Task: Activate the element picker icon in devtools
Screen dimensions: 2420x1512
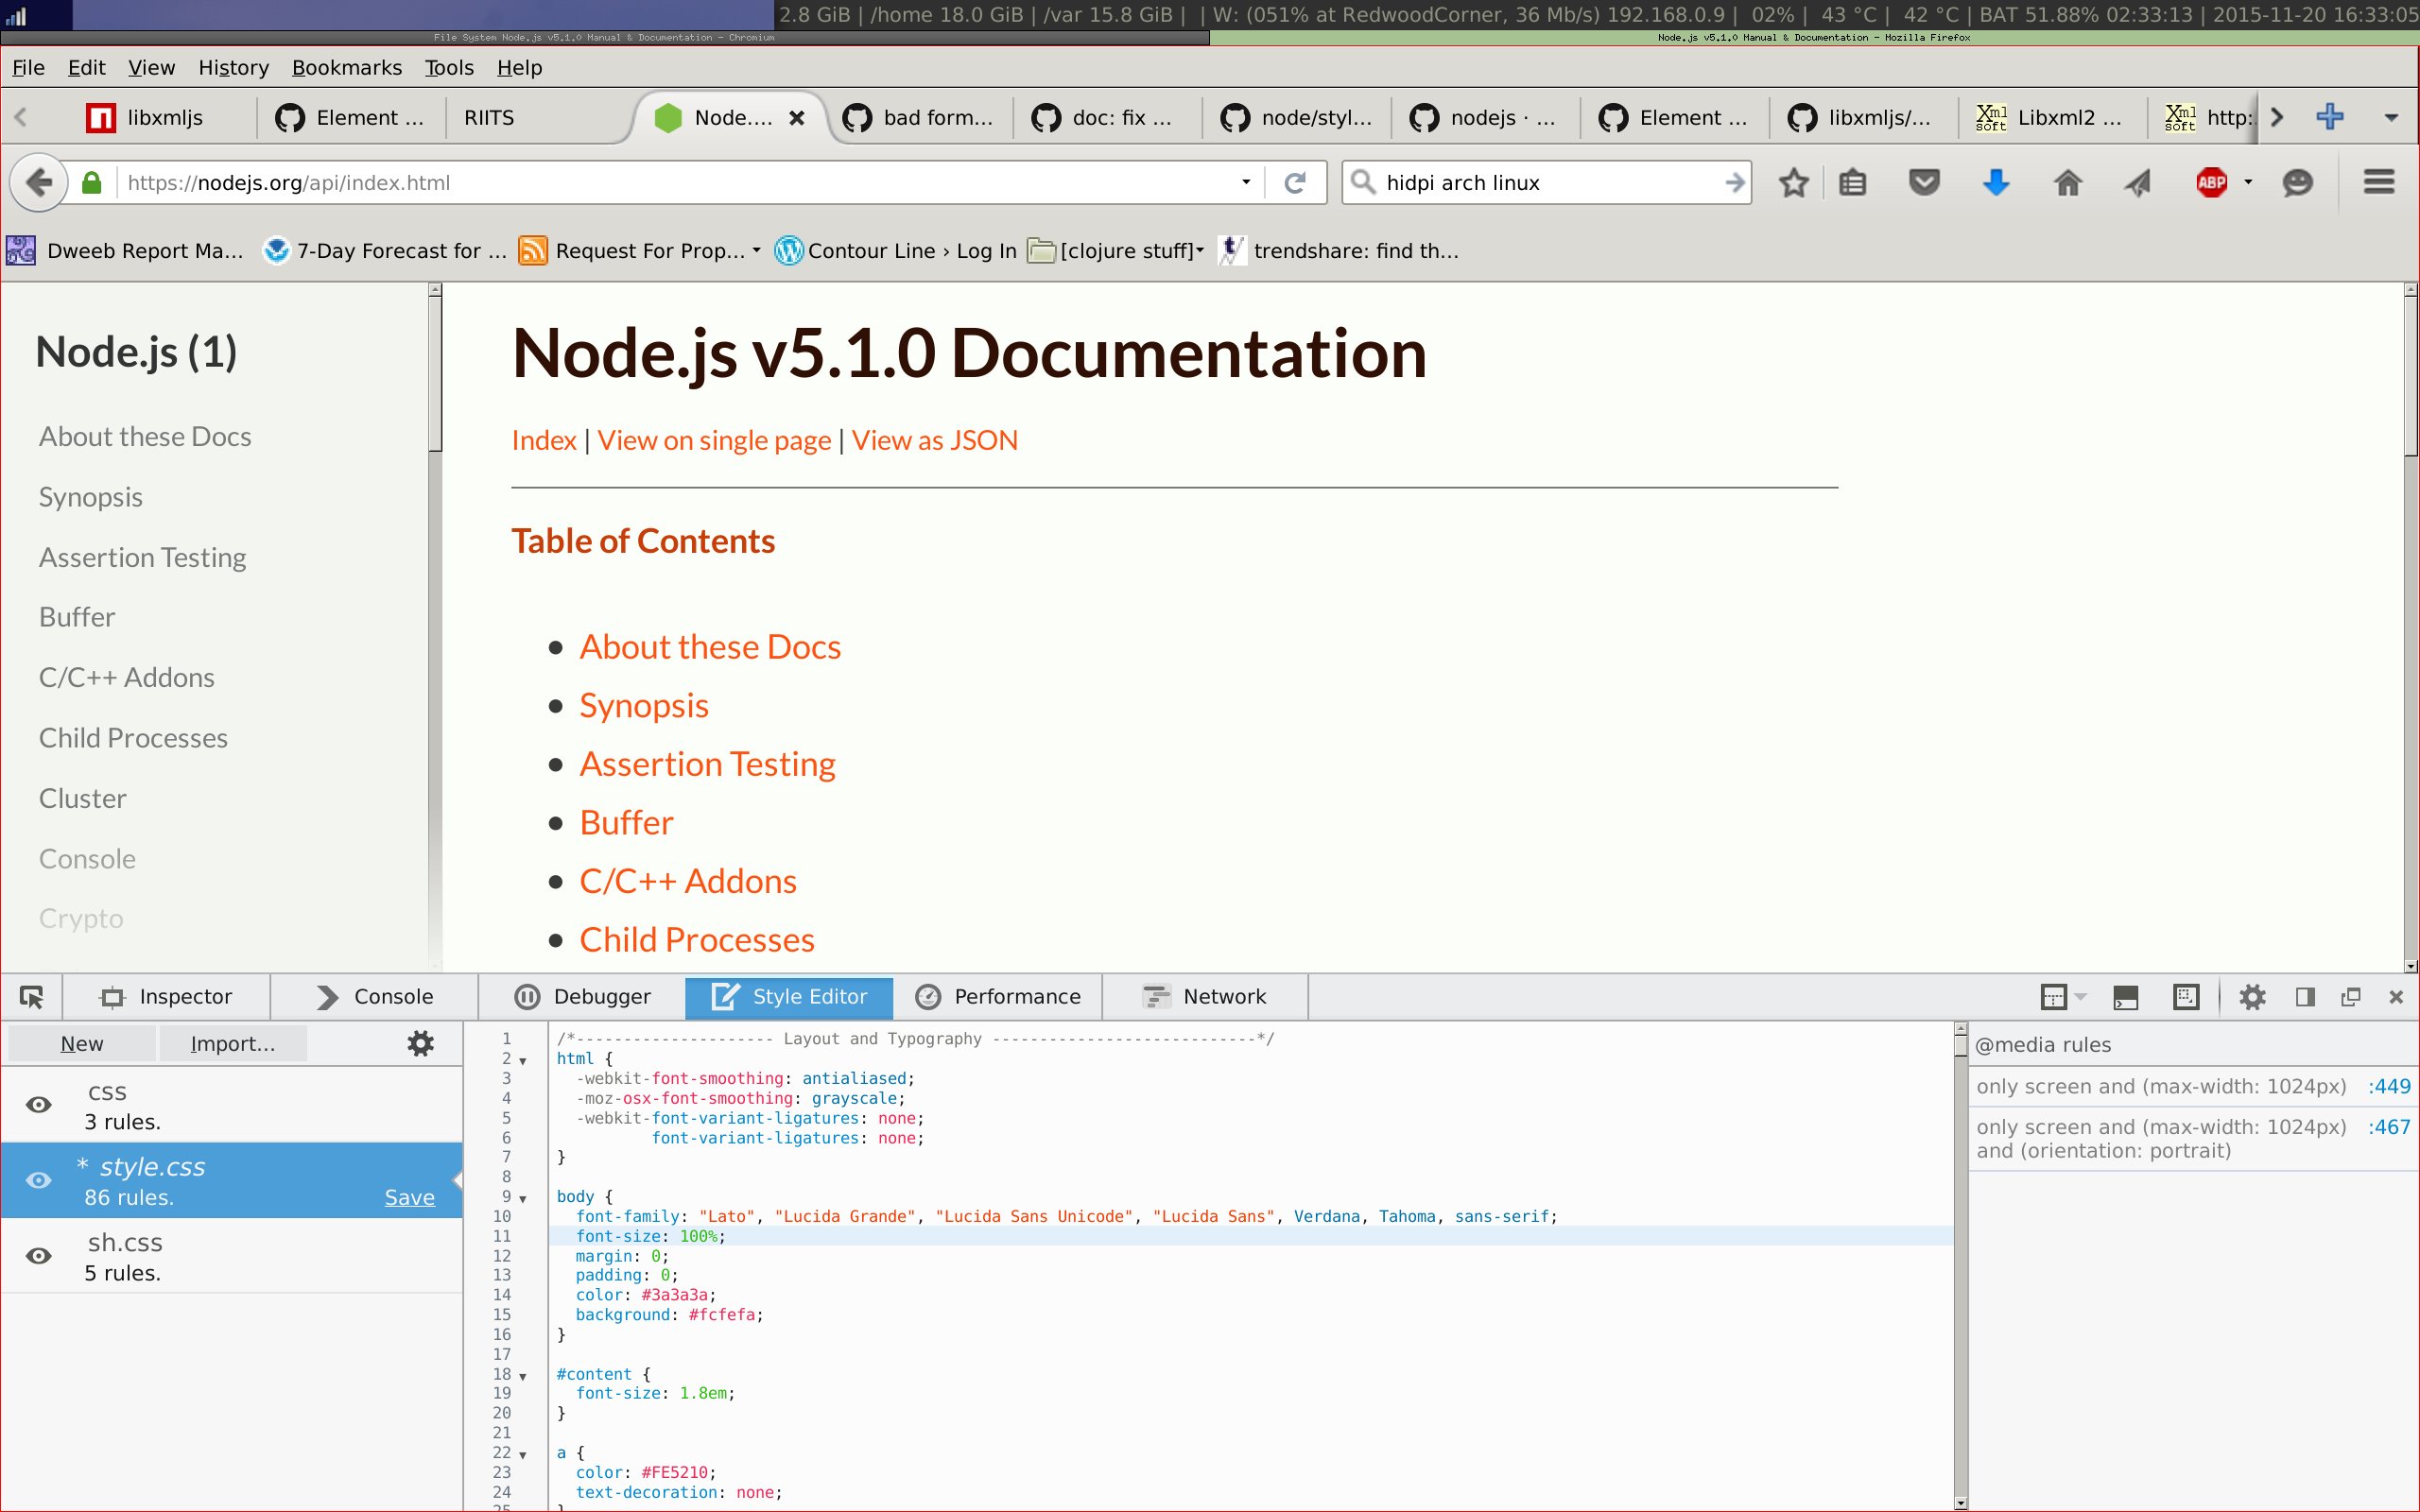Action: [32, 997]
